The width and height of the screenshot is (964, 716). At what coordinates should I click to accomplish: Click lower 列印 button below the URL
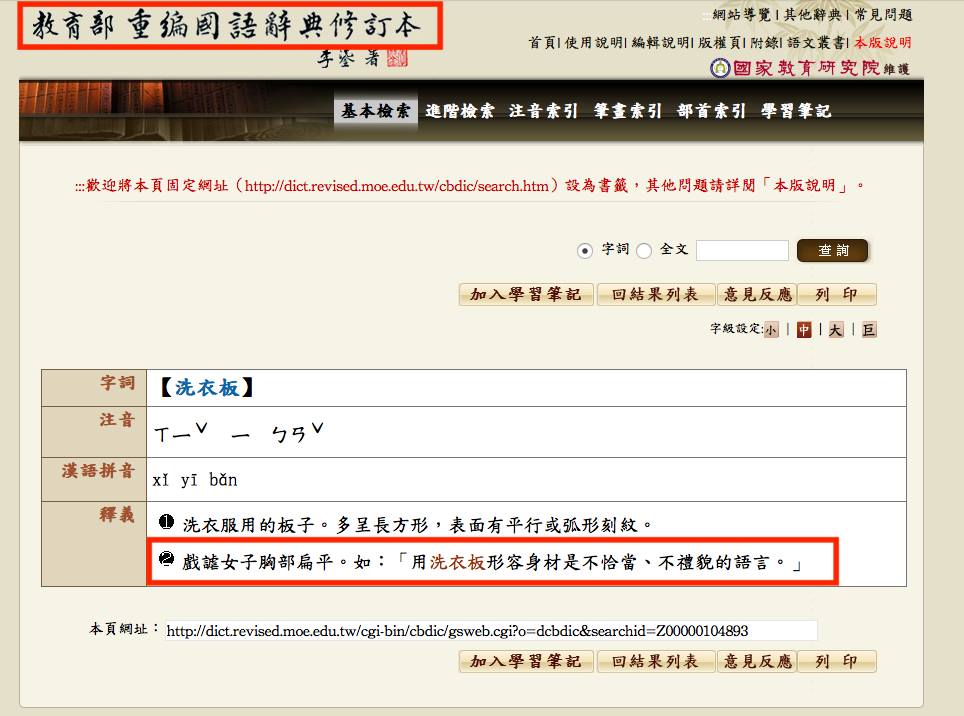(837, 661)
